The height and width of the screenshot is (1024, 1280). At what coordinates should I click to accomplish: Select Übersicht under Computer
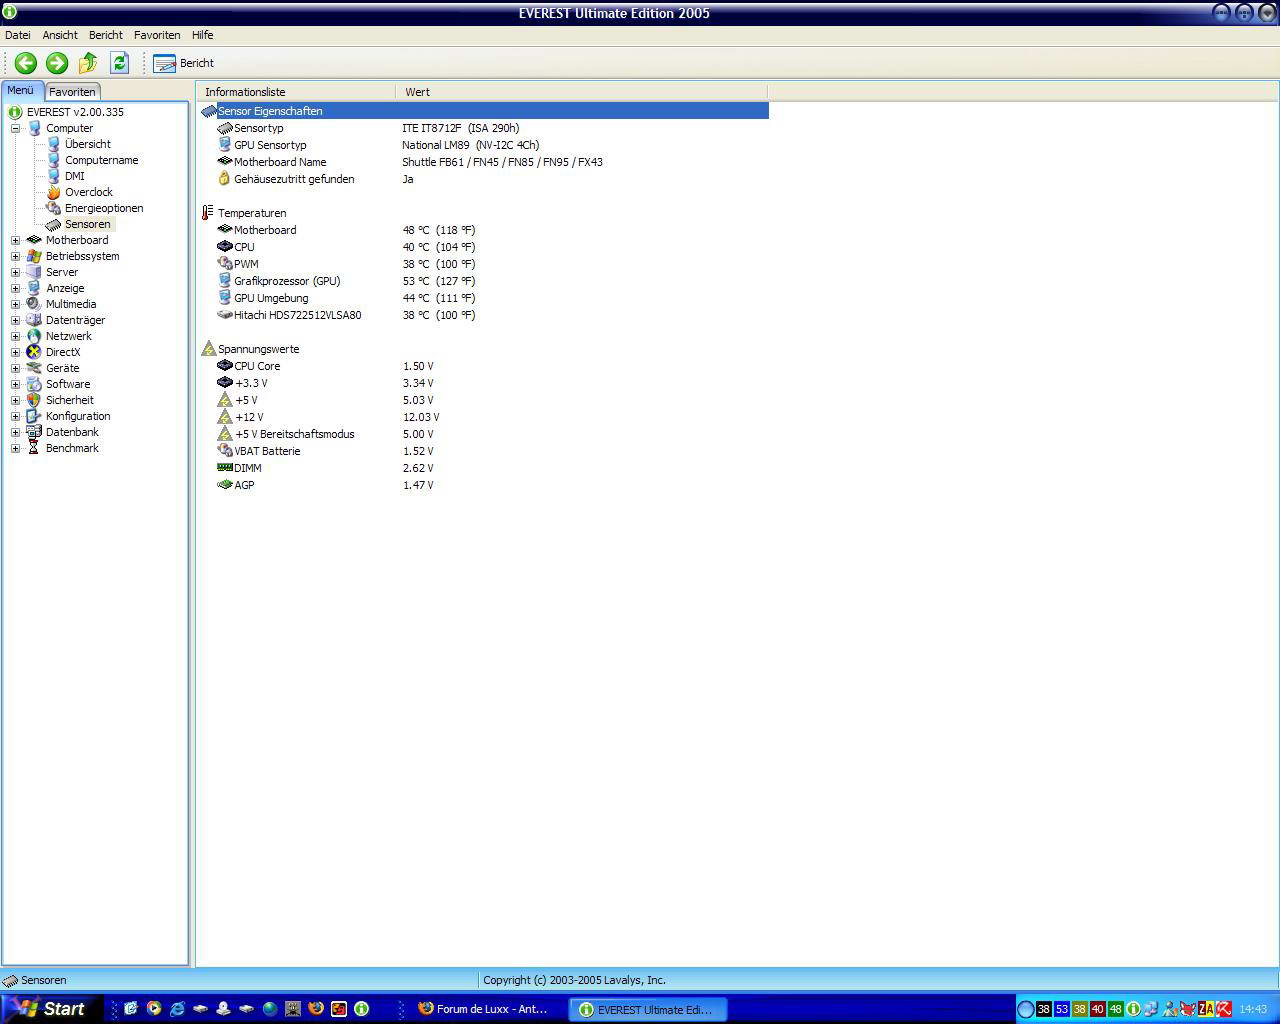point(88,144)
